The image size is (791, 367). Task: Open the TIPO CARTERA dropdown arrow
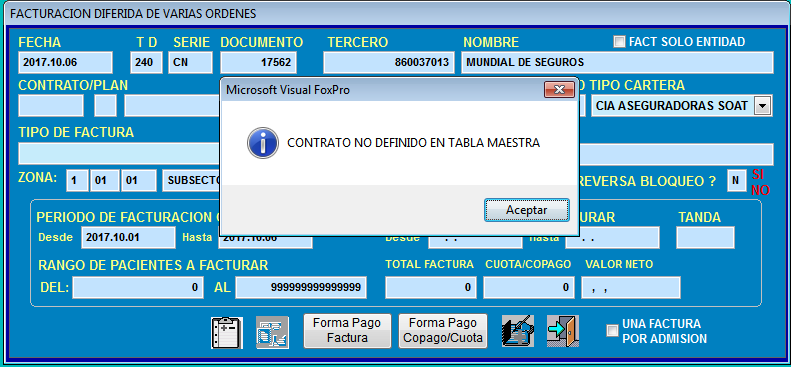tap(762, 106)
